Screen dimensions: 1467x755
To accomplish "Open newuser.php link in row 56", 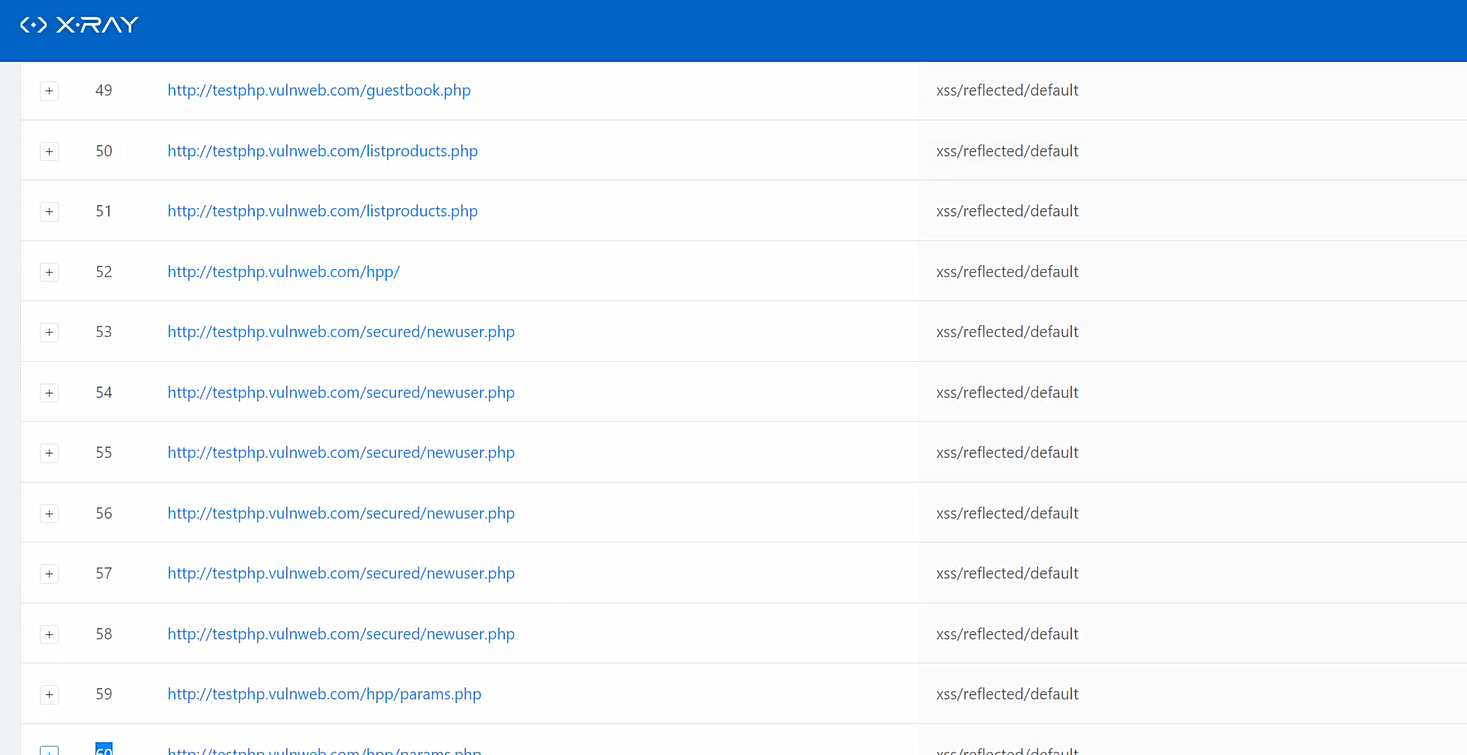I will pos(341,513).
